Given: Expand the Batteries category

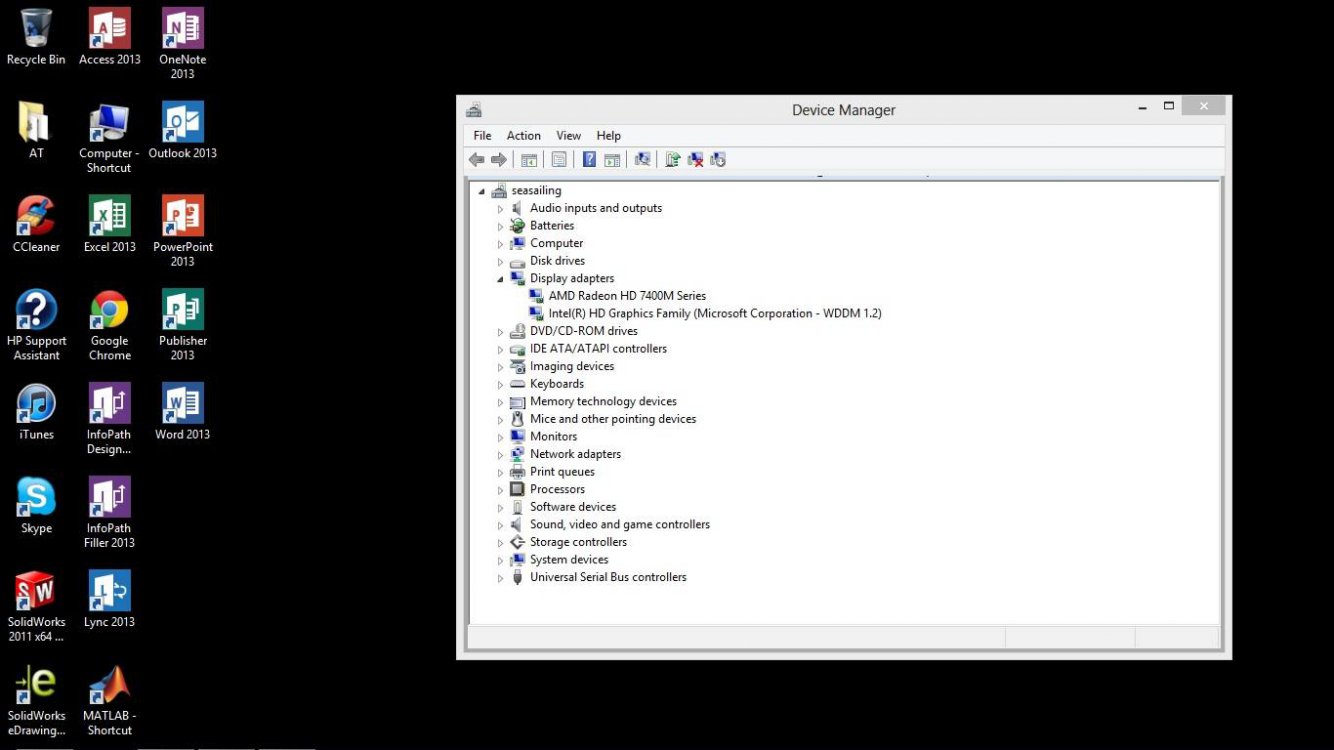Looking at the screenshot, I should [x=501, y=226].
